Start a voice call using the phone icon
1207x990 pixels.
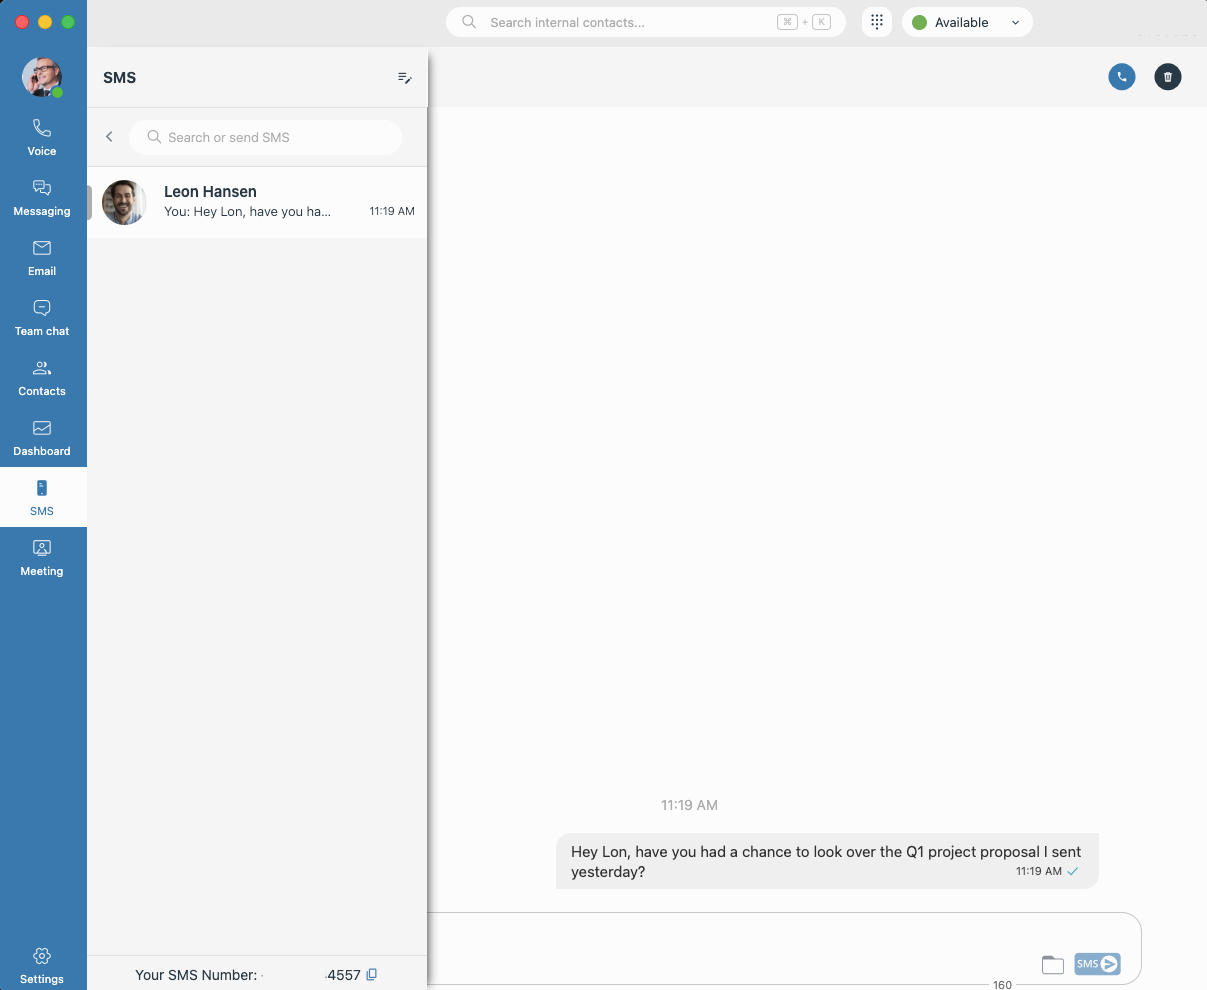click(1121, 76)
